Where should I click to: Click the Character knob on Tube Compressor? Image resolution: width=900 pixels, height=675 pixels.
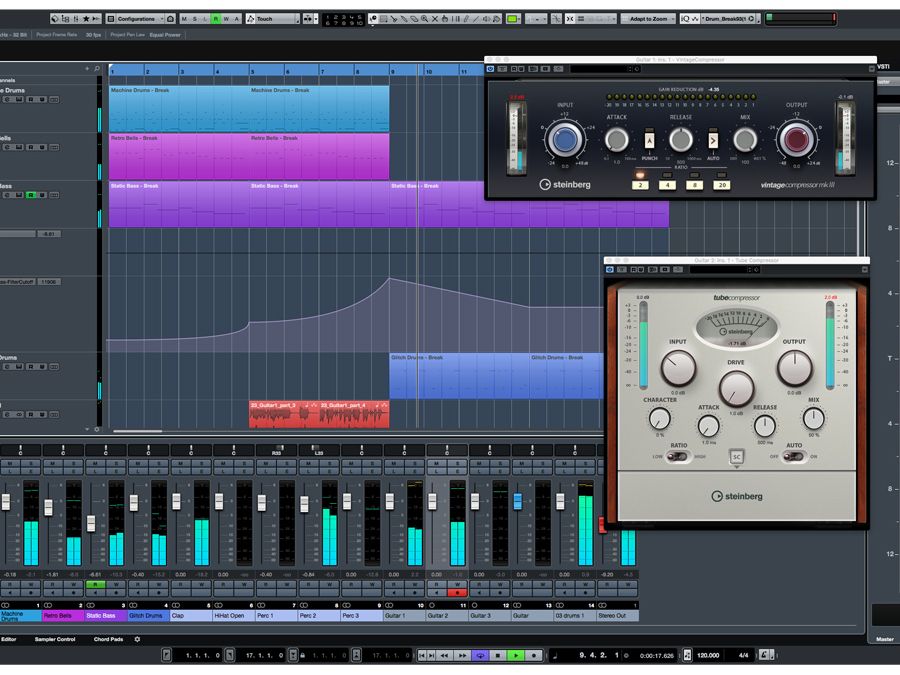coord(660,419)
